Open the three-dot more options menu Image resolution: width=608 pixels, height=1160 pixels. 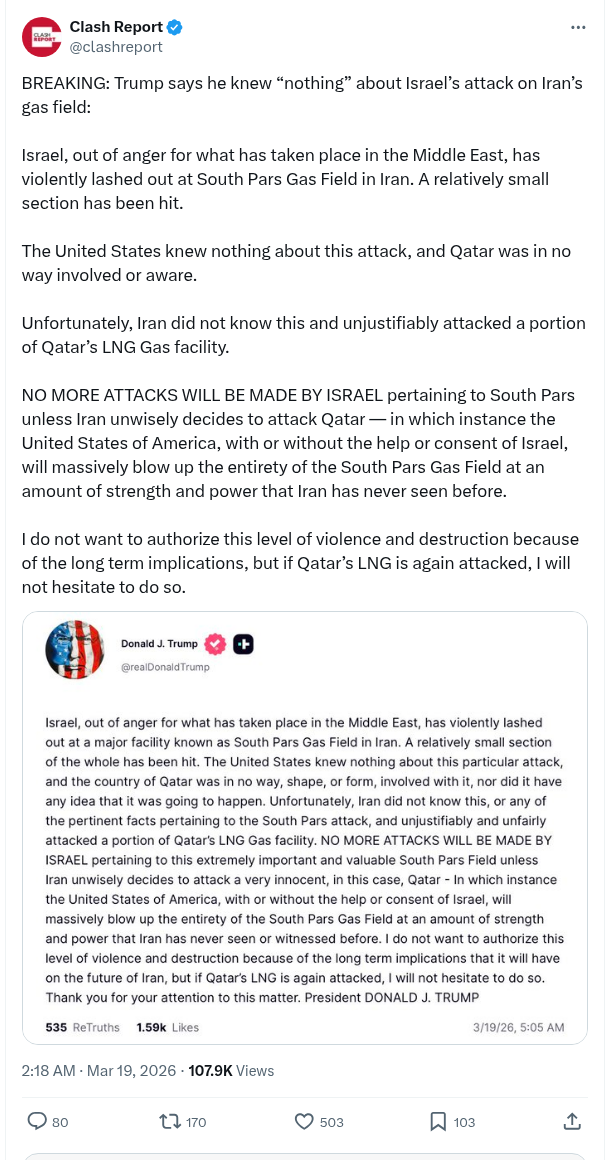pyautogui.click(x=578, y=27)
